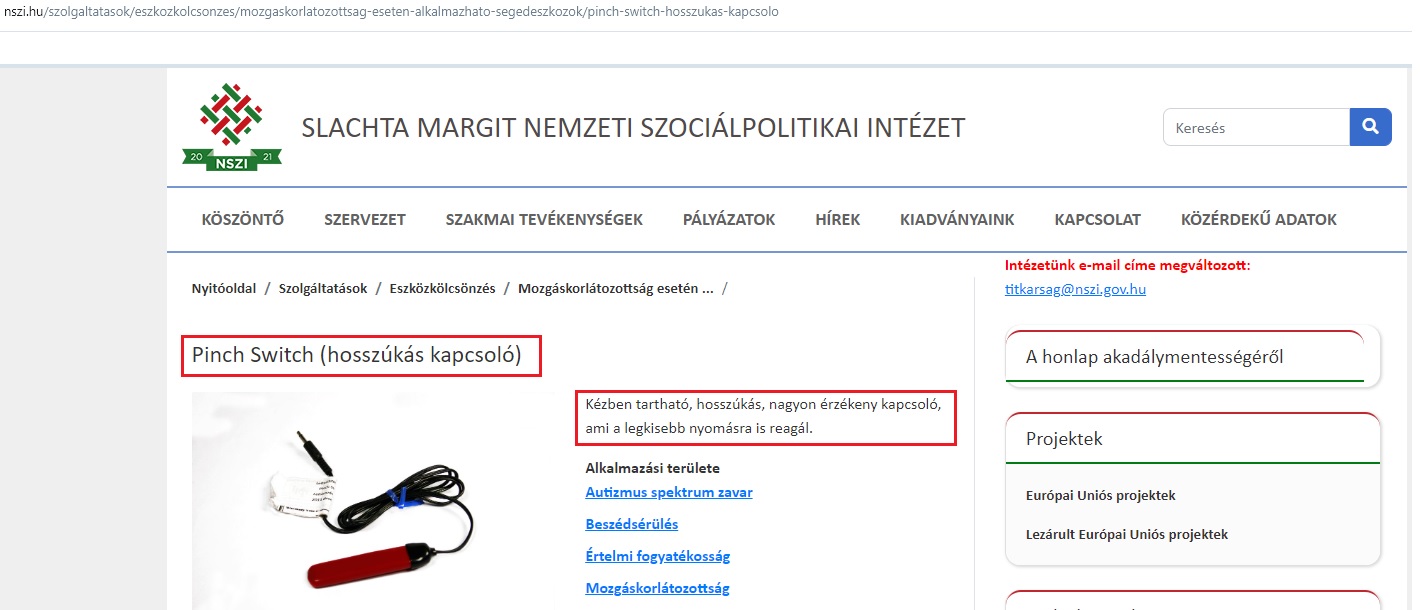Click the browser address bar URL

[x=391, y=12]
